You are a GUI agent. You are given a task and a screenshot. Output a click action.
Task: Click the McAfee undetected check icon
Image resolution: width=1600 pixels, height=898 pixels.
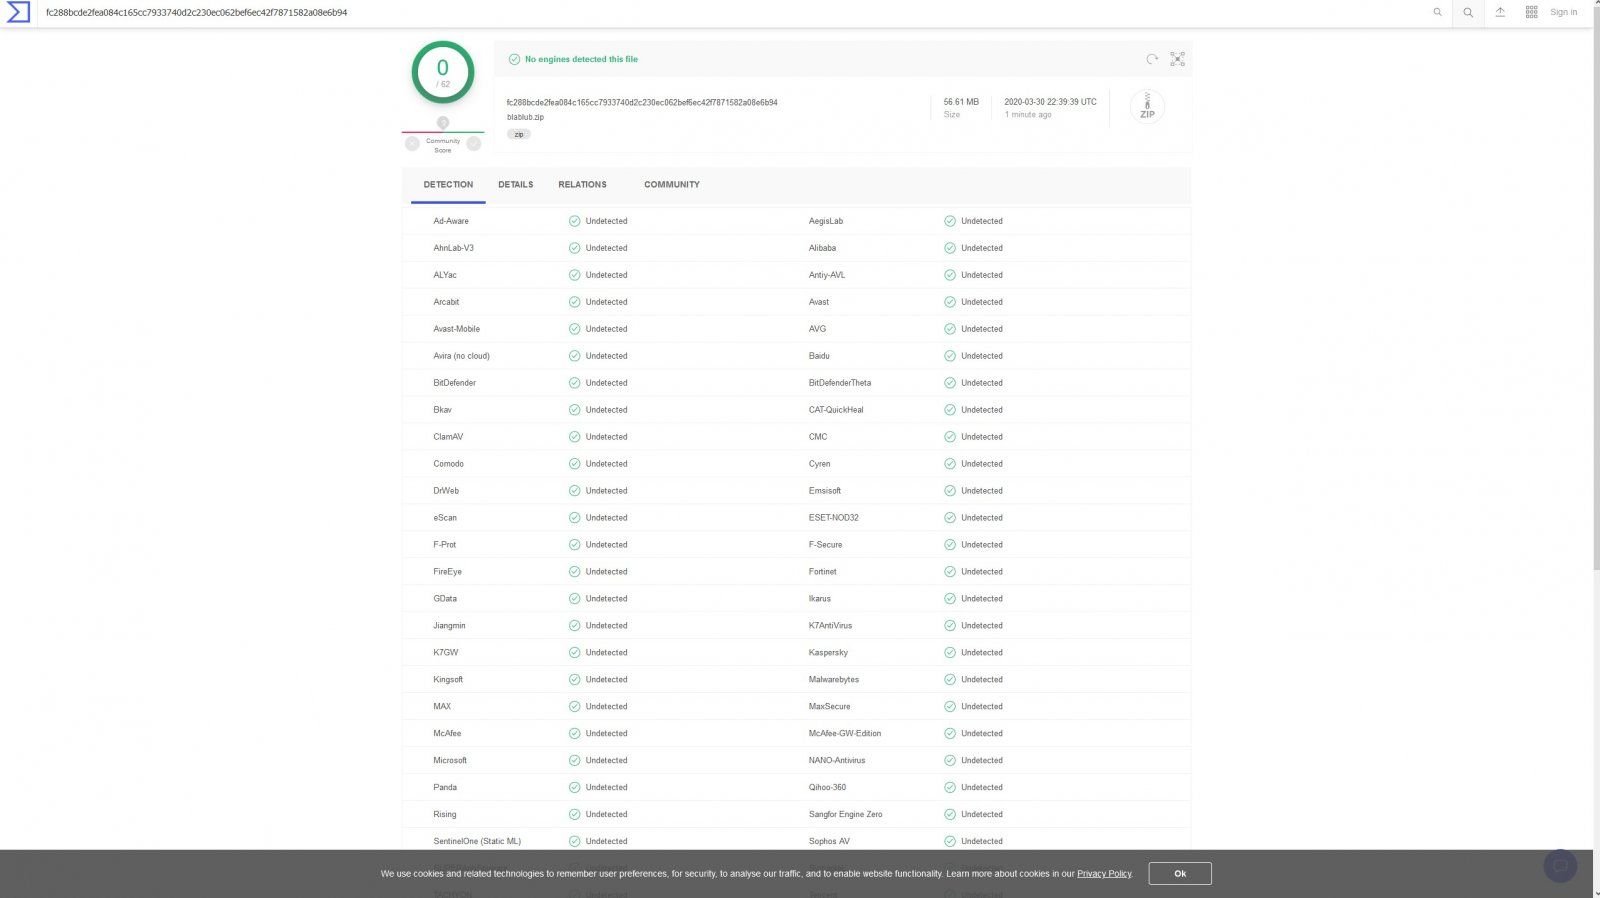pos(574,733)
